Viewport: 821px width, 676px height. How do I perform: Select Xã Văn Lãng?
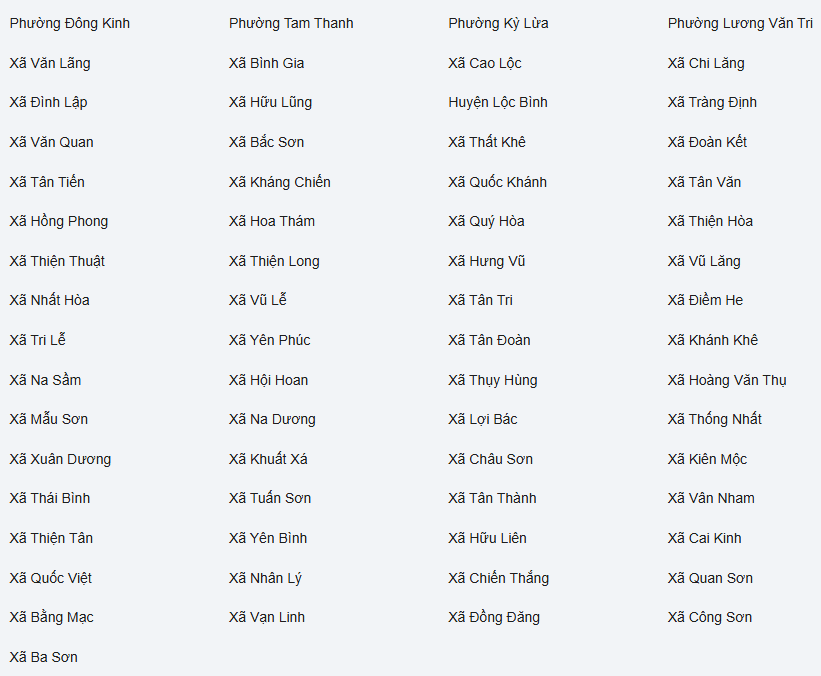50,63
